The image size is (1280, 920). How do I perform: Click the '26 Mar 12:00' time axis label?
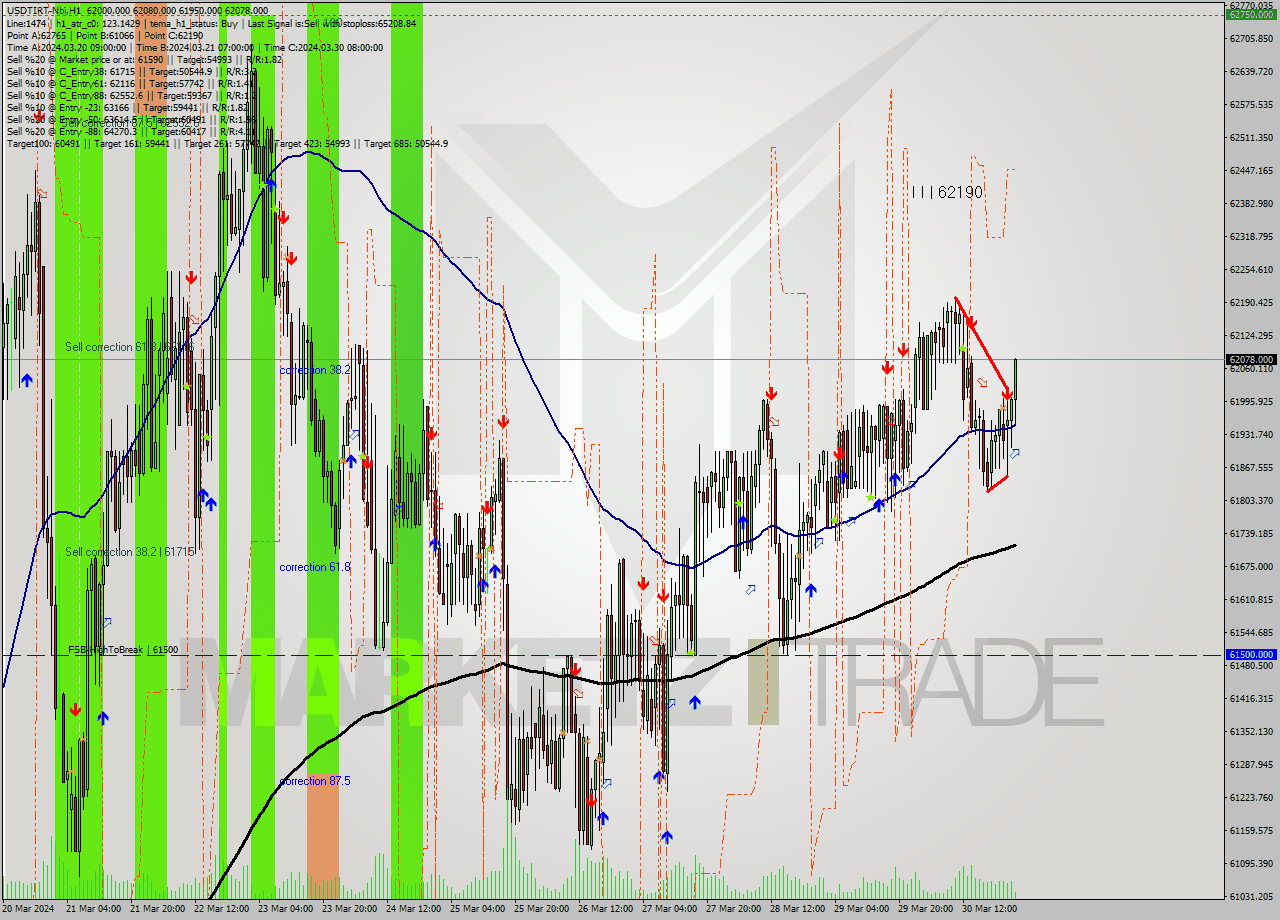(604, 909)
